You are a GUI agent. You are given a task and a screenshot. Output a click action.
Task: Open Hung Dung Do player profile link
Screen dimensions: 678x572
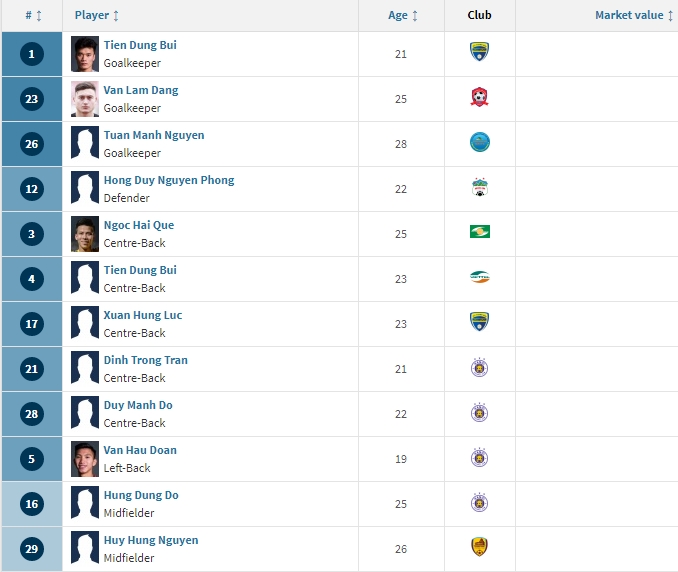[x=141, y=495]
